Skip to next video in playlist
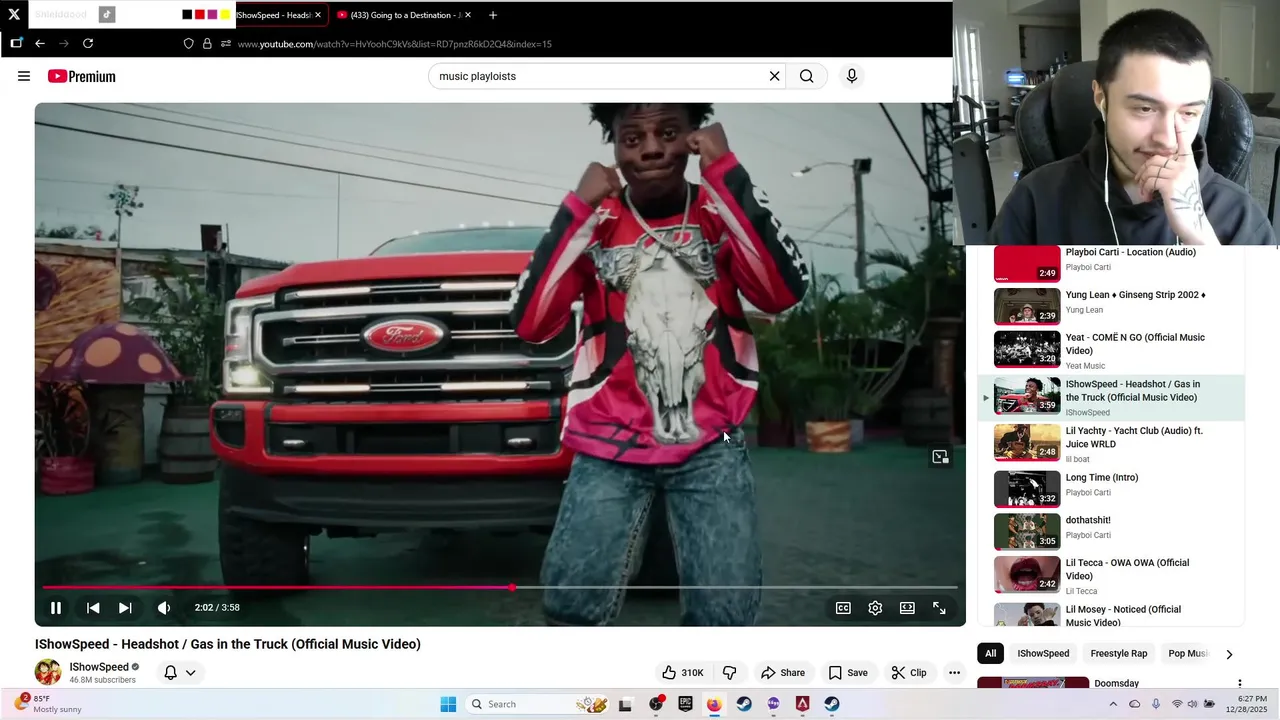Viewport: 1280px width, 720px height. click(125, 608)
